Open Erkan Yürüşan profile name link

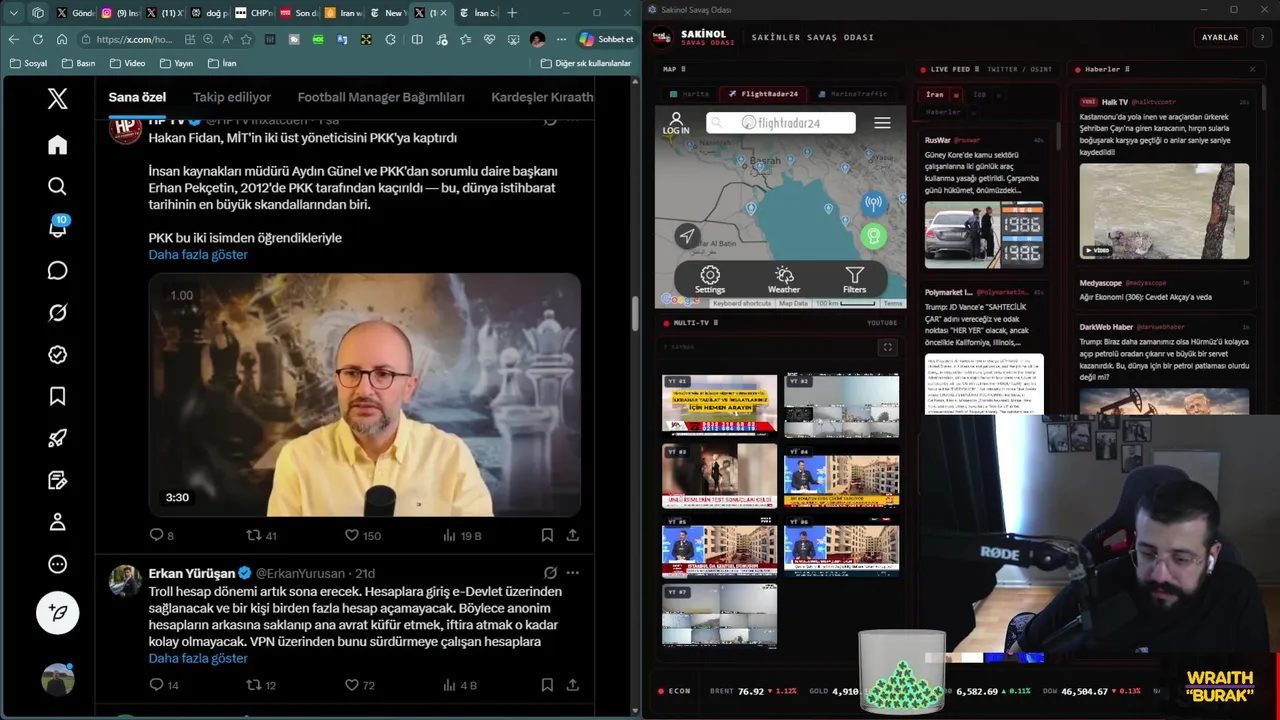coord(192,573)
